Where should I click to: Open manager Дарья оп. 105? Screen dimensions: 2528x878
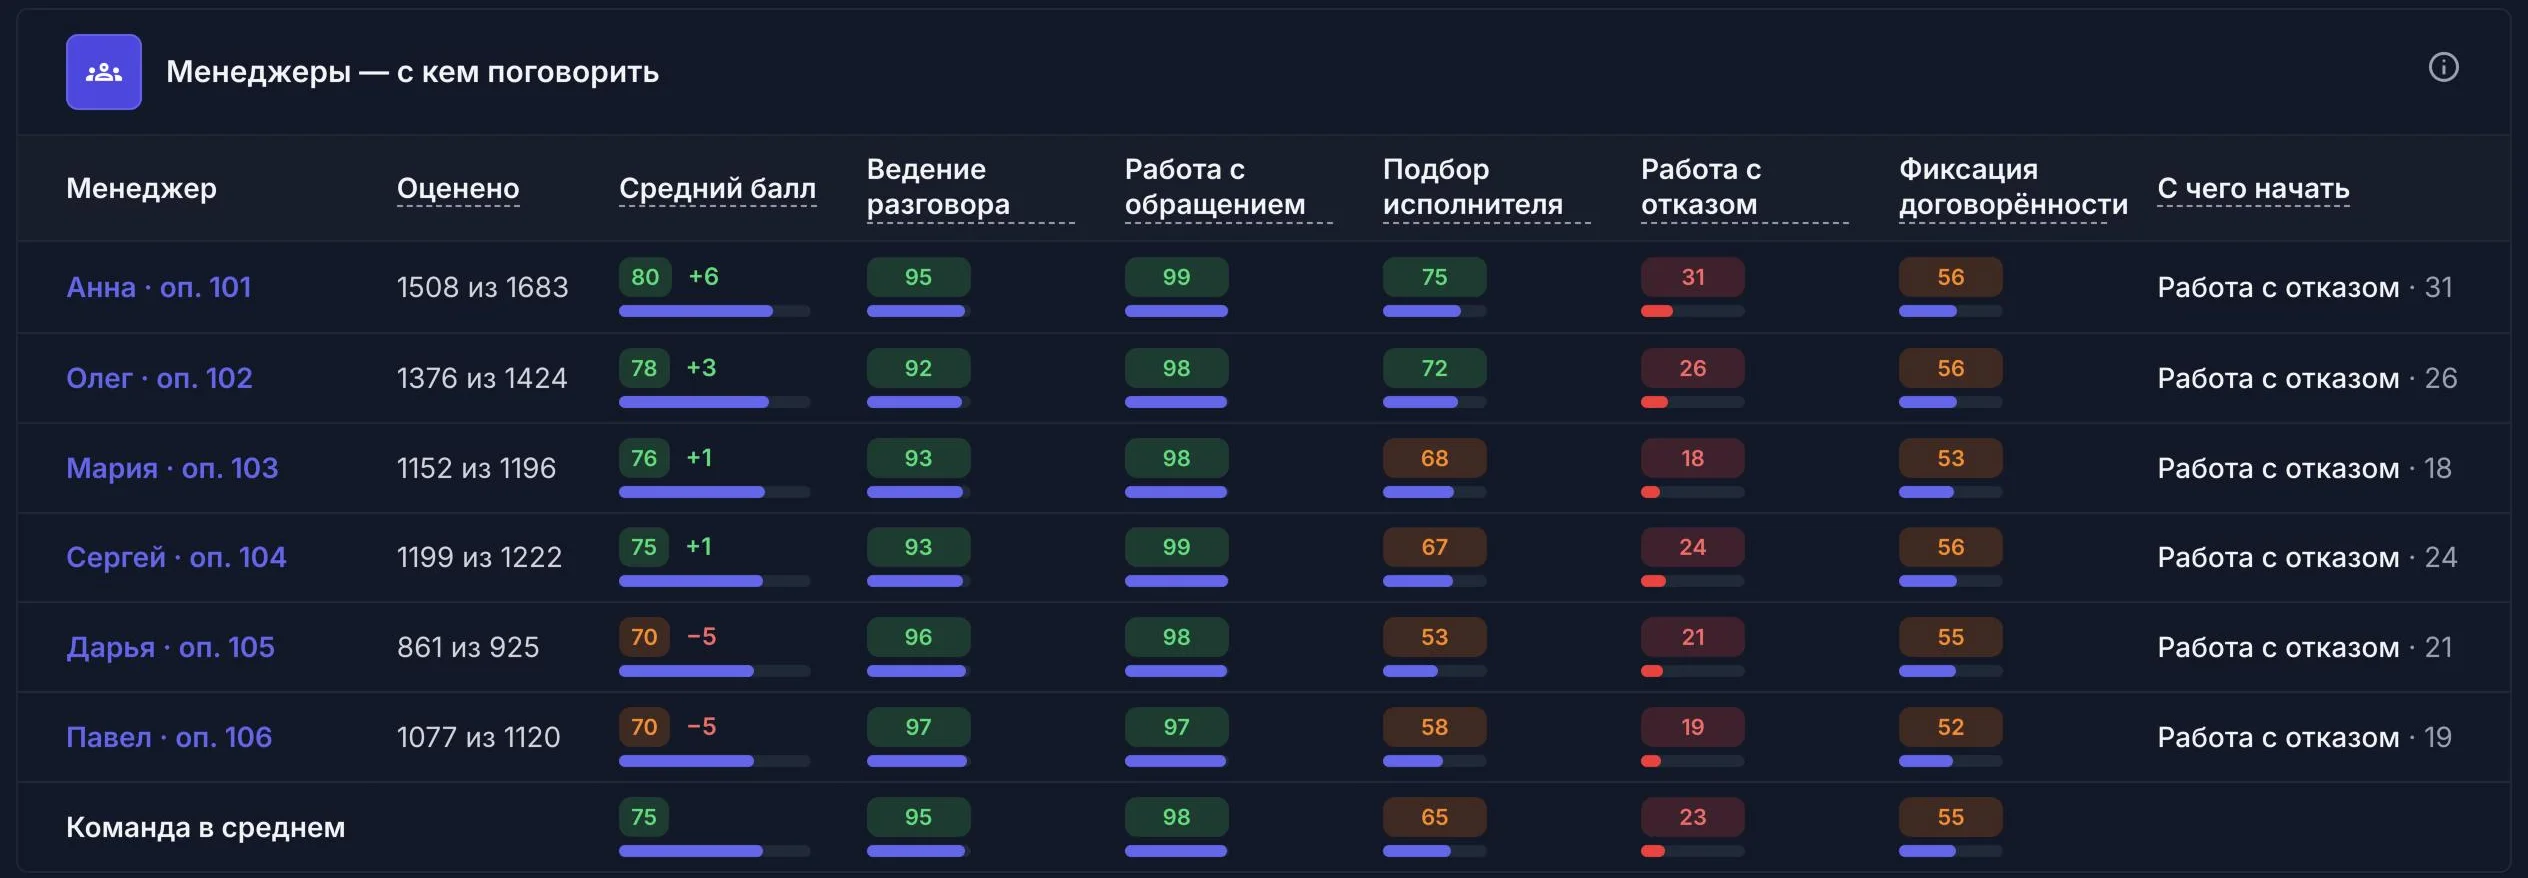170,647
